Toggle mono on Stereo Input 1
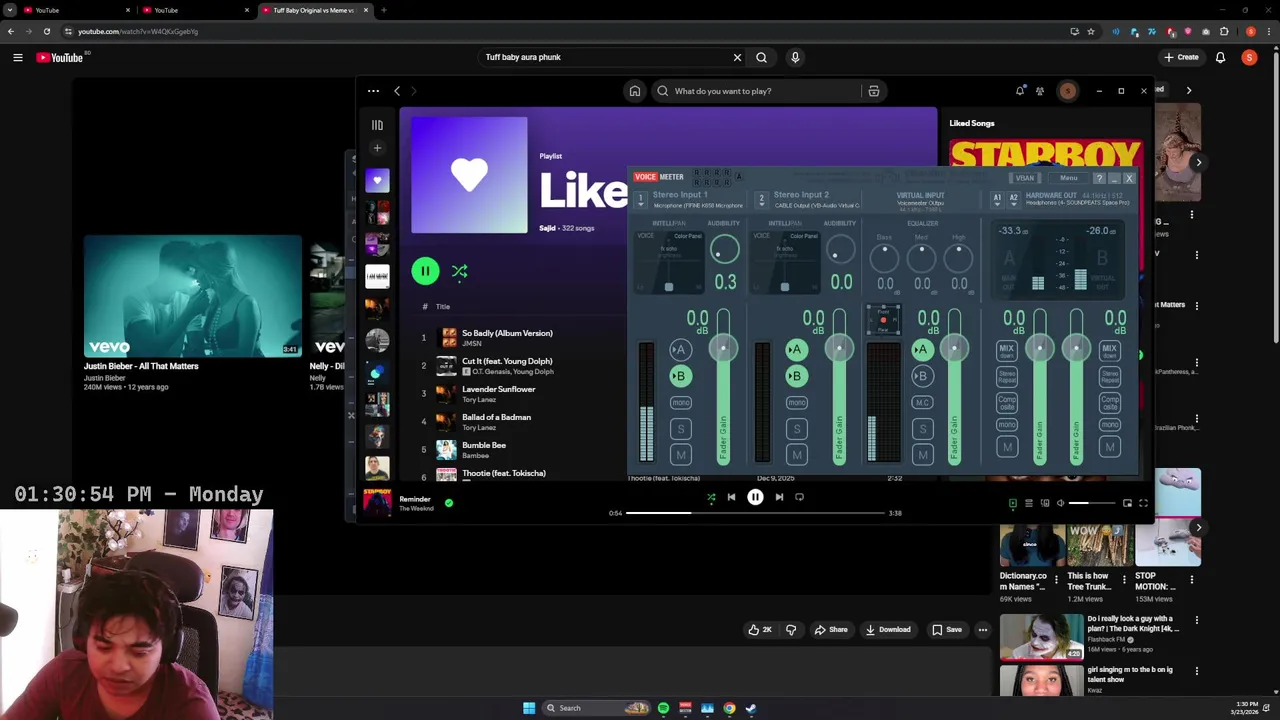 pyautogui.click(x=680, y=402)
